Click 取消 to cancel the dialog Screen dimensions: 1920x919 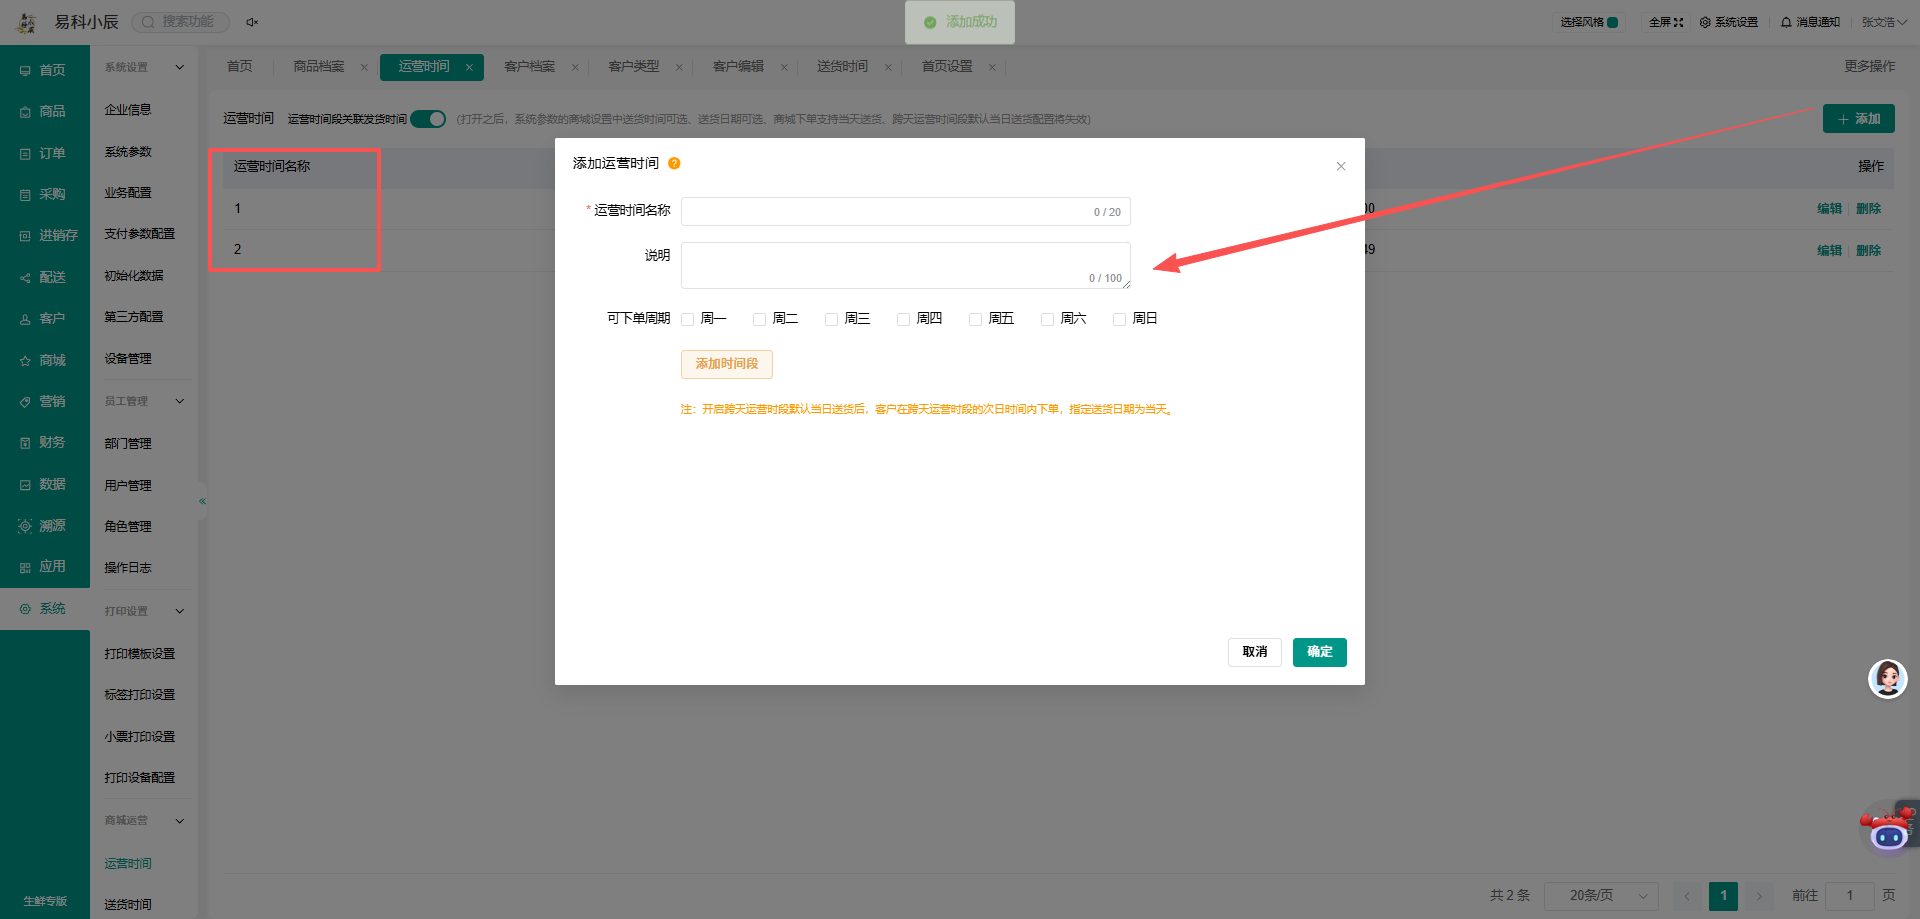1255,652
